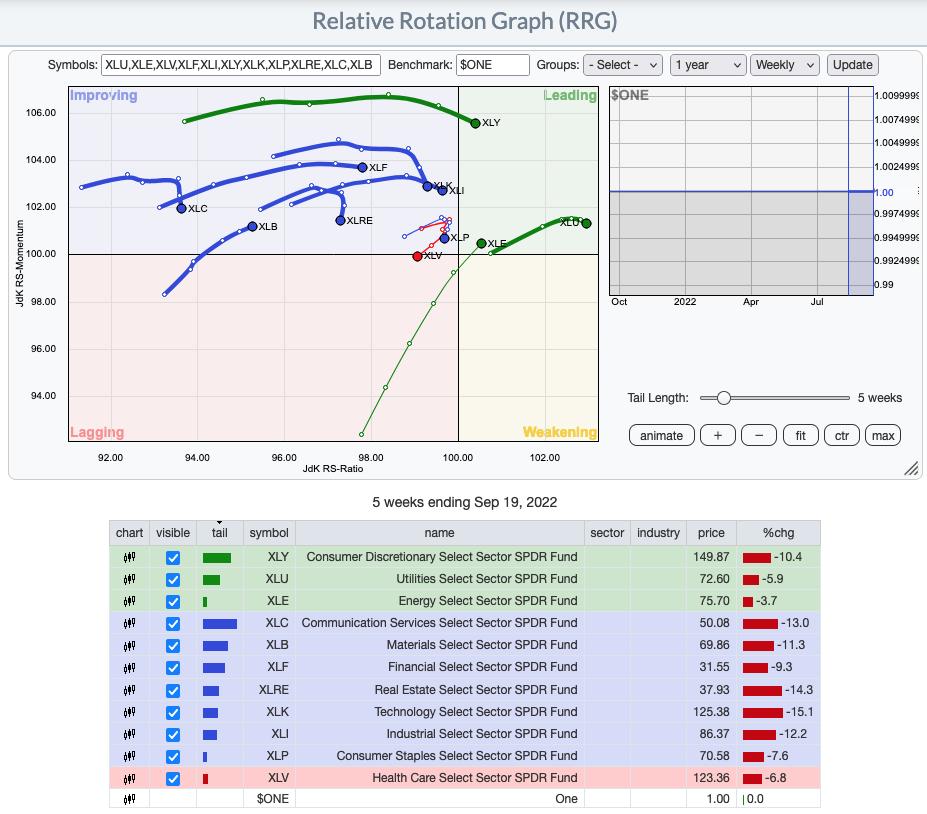Click the fit button
927x814 pixels.
800,436
